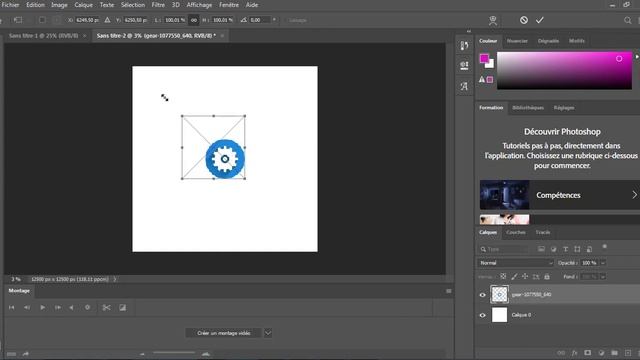Open the Image menu
Viewport: 640px width, 360px height.
pyautogui.click(x=59, y=5)
